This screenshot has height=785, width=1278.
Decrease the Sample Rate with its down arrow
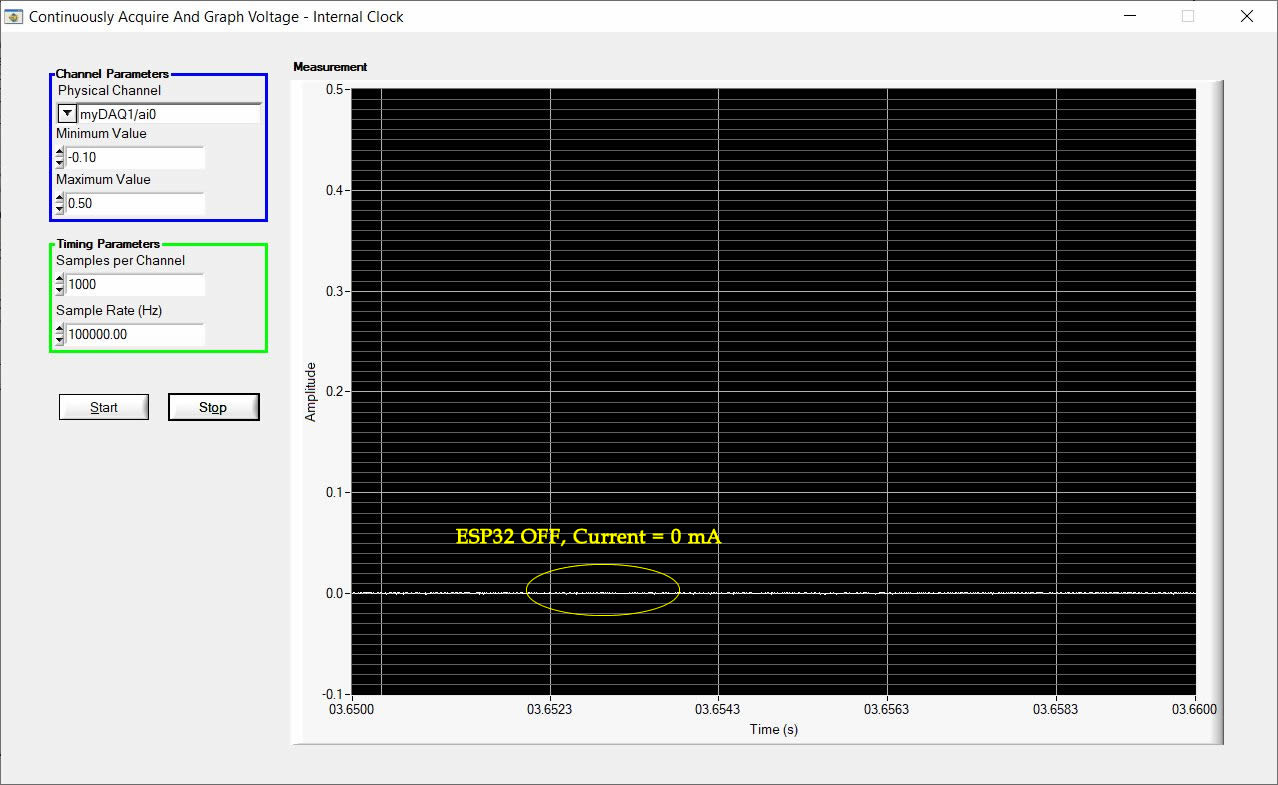tap(59, 340)
